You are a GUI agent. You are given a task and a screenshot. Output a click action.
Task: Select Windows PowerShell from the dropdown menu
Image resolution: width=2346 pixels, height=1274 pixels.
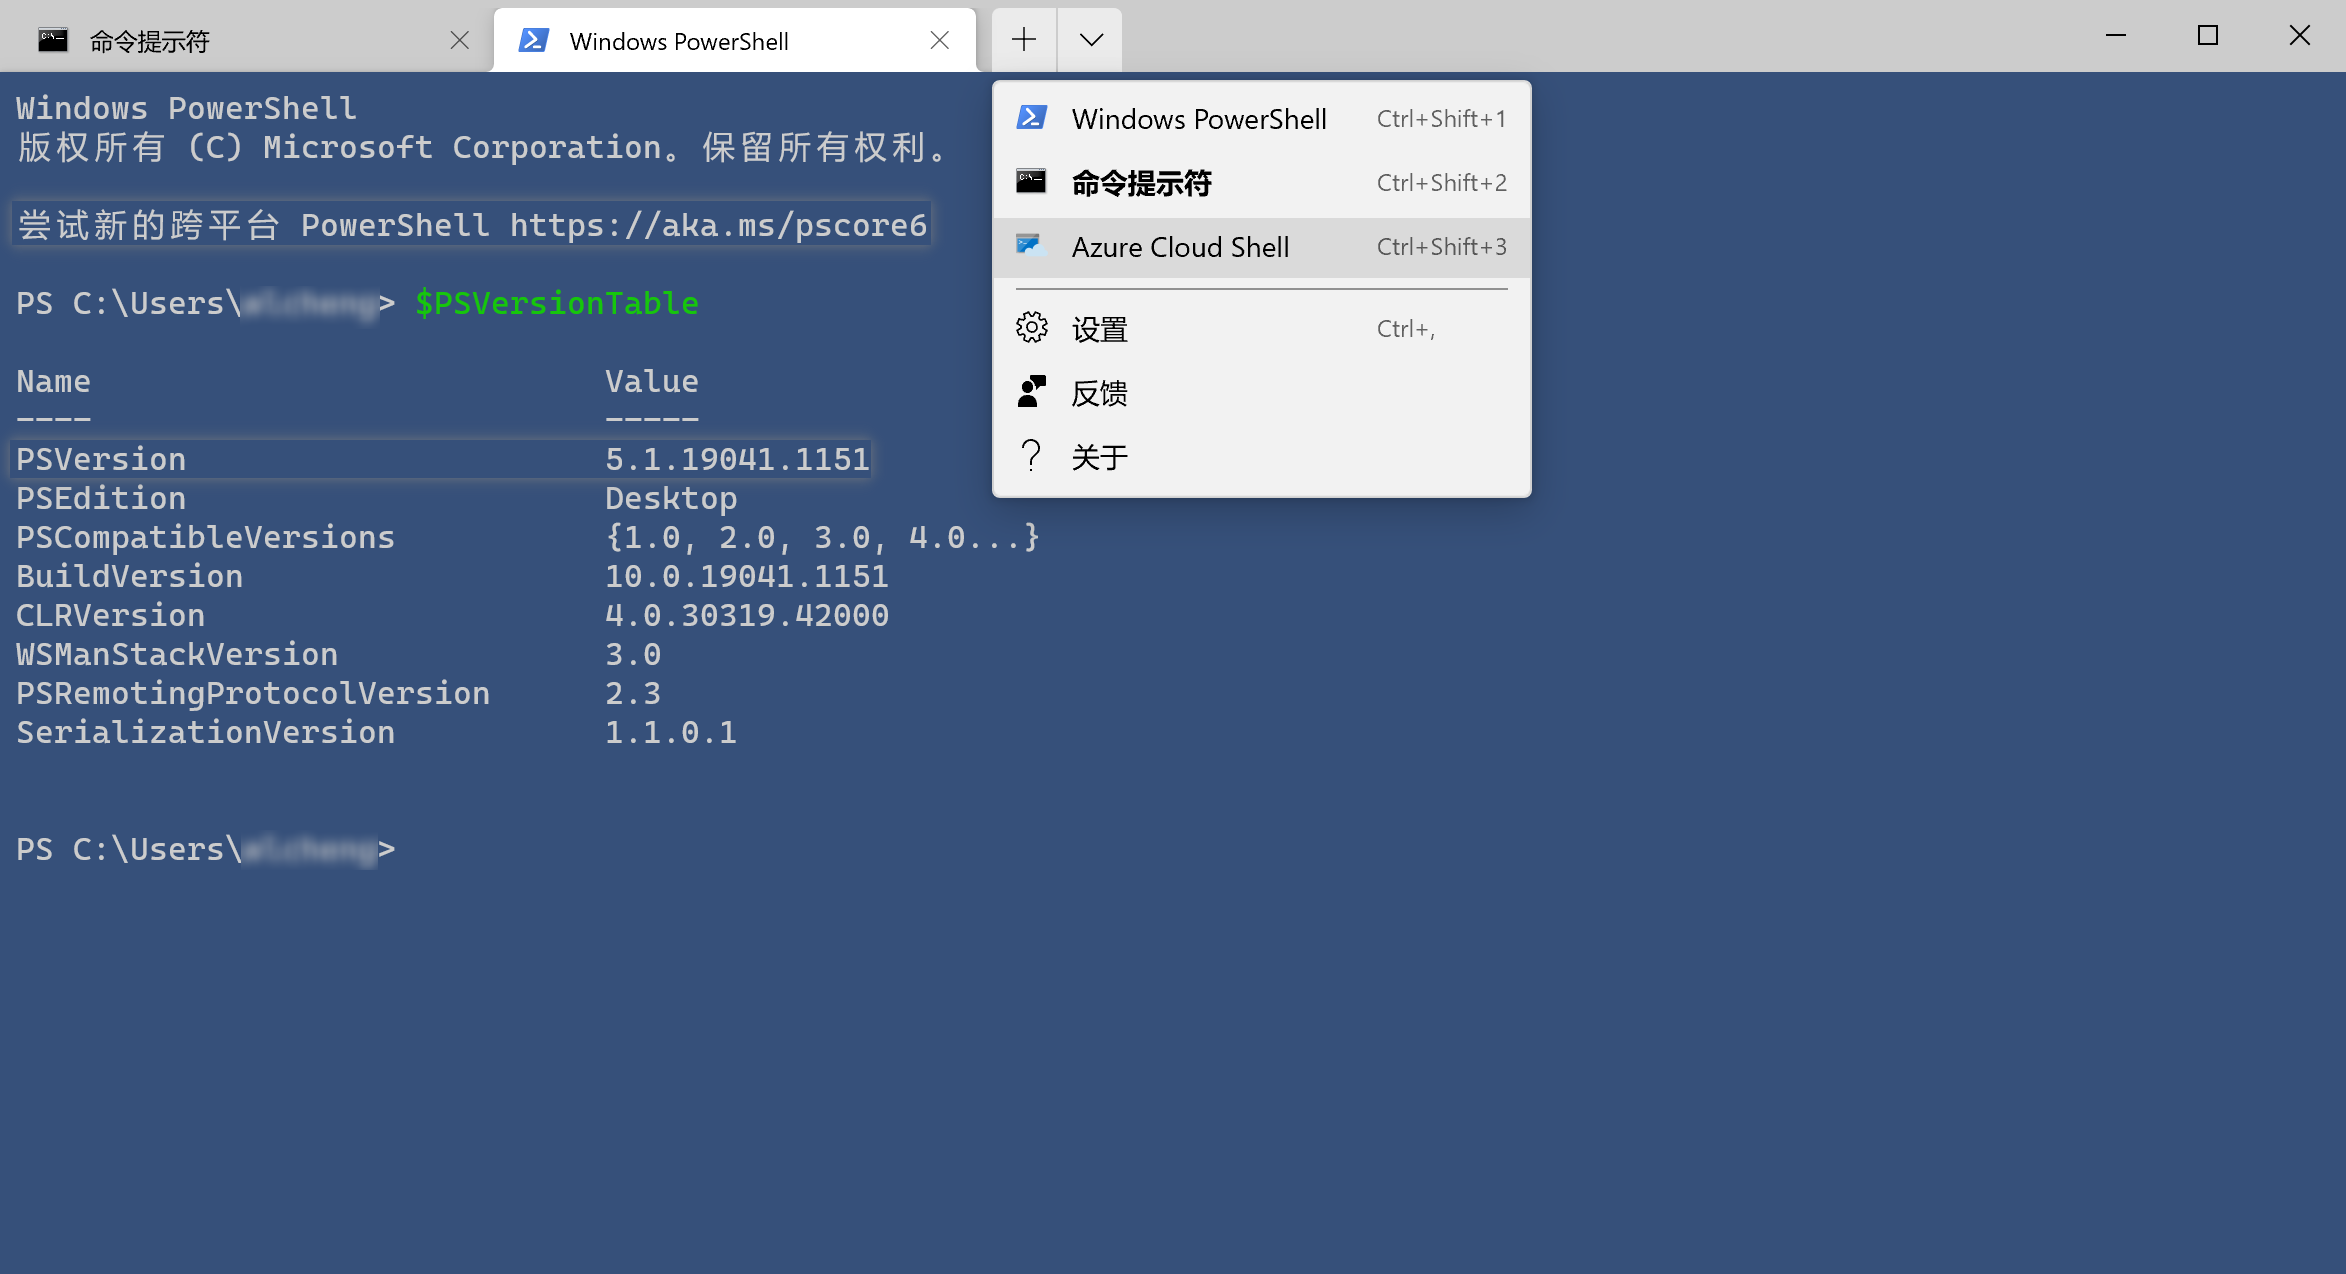click(x=1199, y=119)
